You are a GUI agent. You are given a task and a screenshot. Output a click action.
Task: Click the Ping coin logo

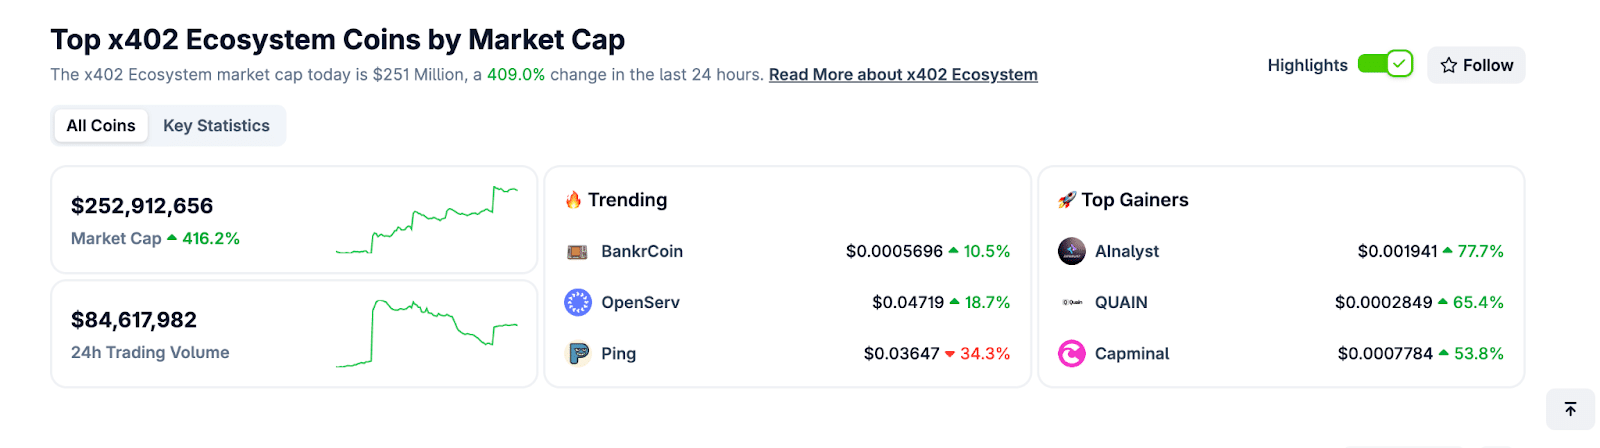578,353
